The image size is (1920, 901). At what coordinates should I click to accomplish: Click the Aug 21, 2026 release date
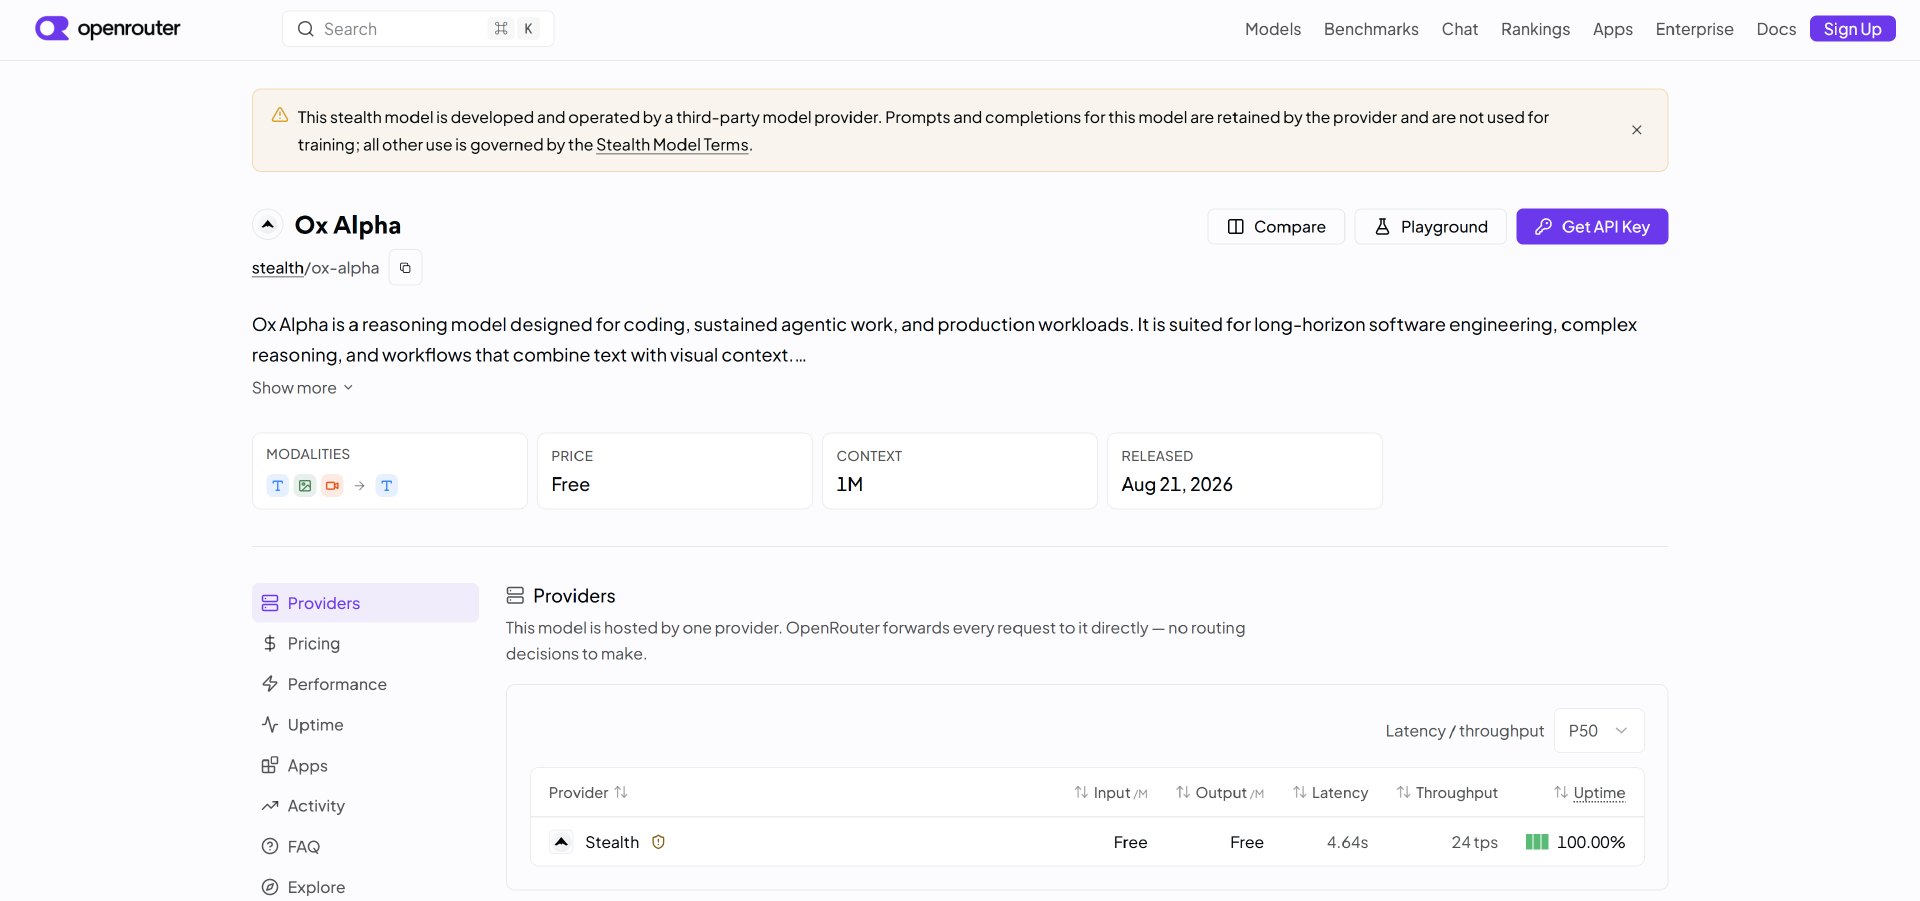(1177, 485)
